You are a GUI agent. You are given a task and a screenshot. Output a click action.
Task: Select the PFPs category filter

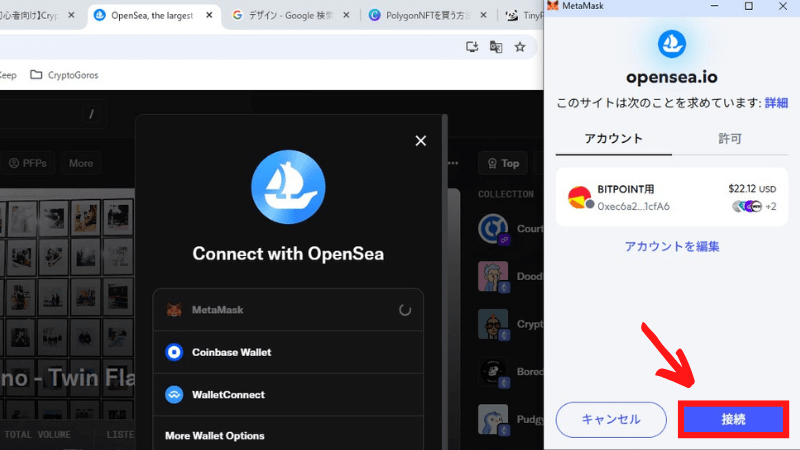coord(28,163)
